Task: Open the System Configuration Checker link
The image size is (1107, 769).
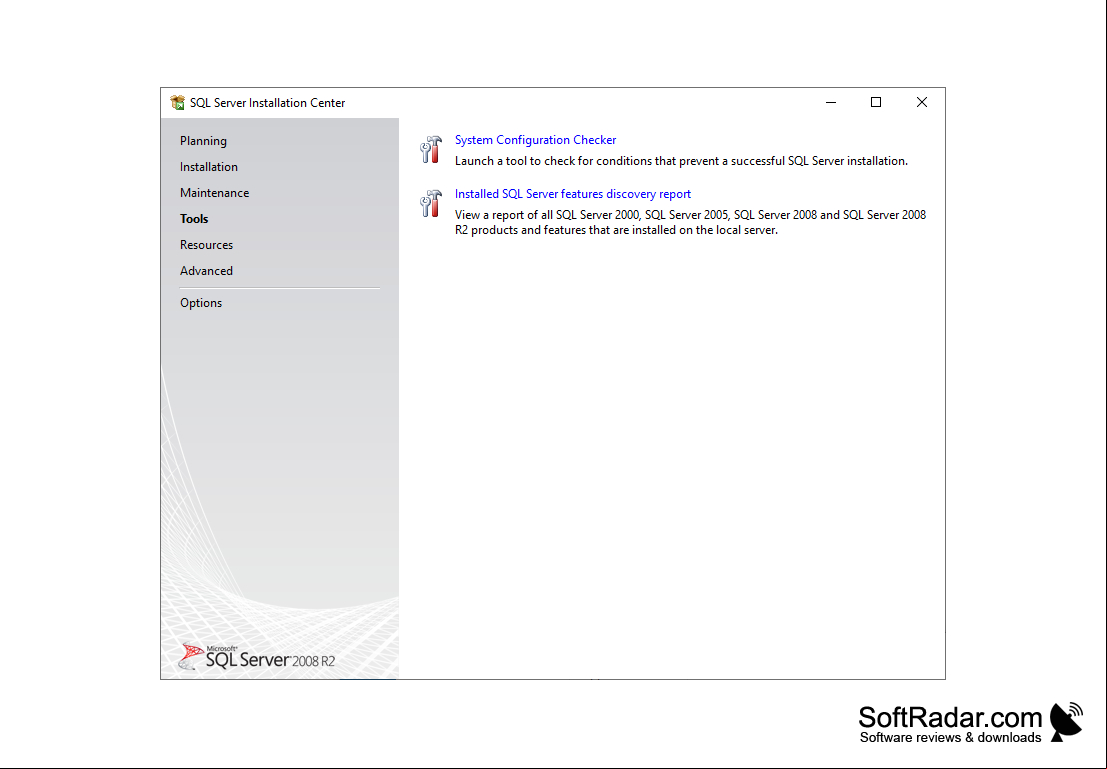Action: (535, 140)
